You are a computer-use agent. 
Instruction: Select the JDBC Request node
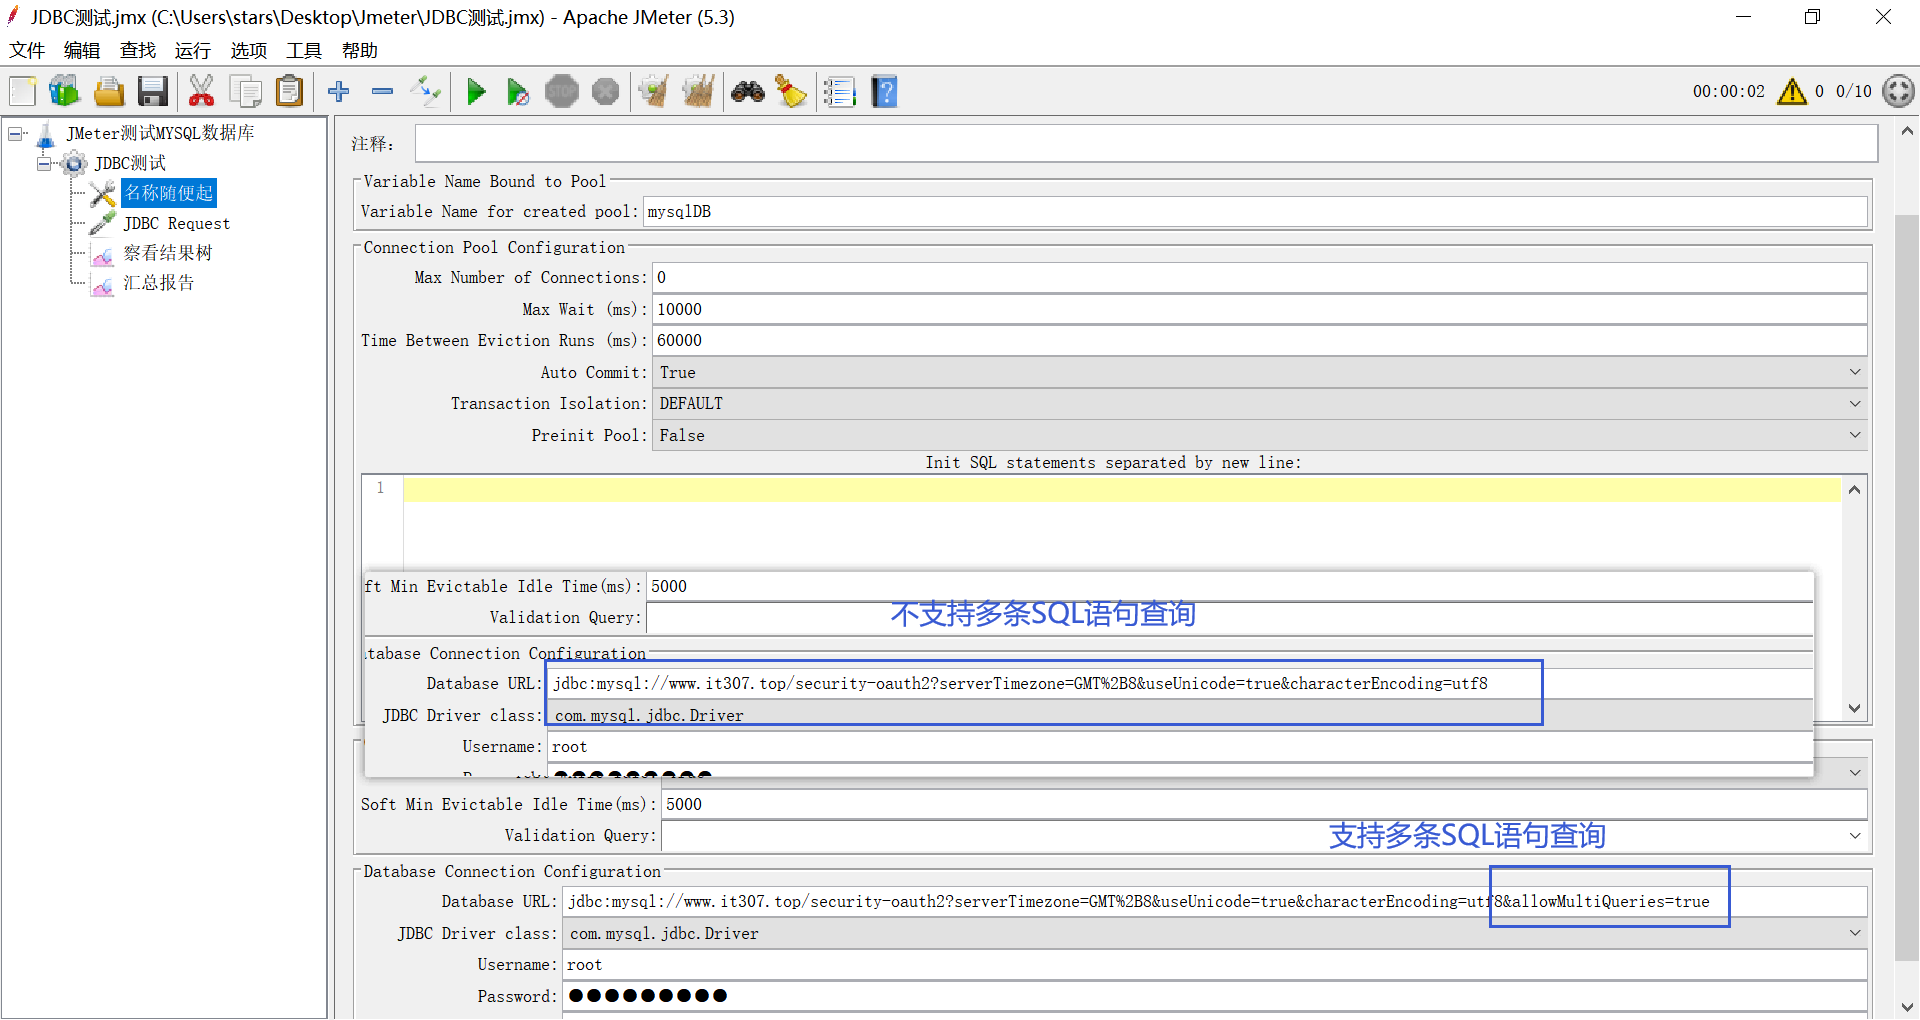[176, 223]
